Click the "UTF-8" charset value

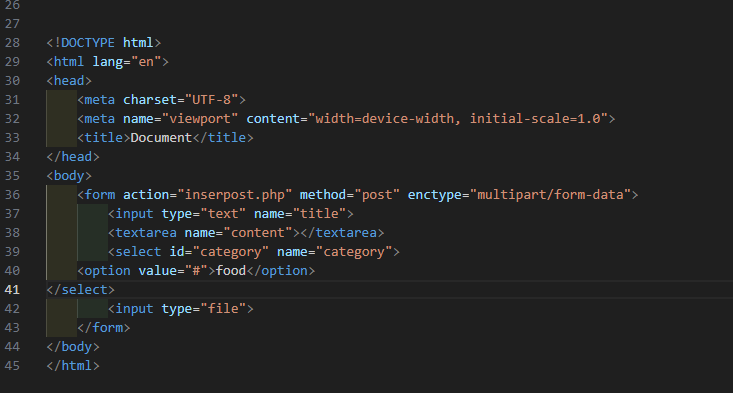pyautogui.click(x=211, y=100)
